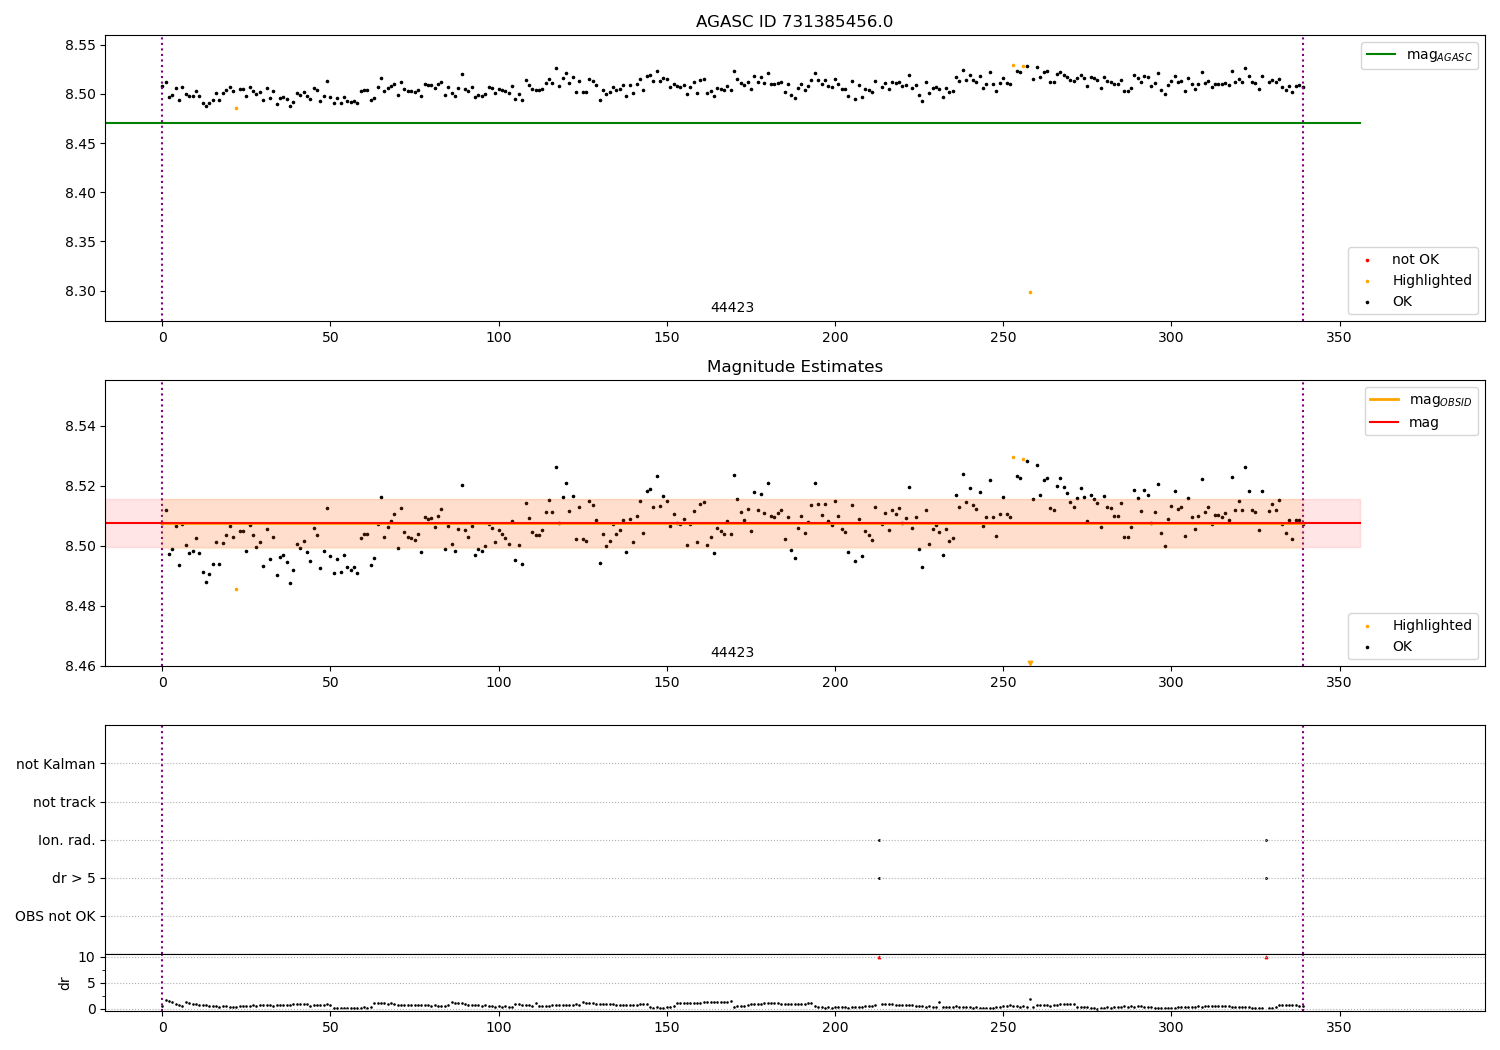Click the 'dr > 5' row label

74,879
